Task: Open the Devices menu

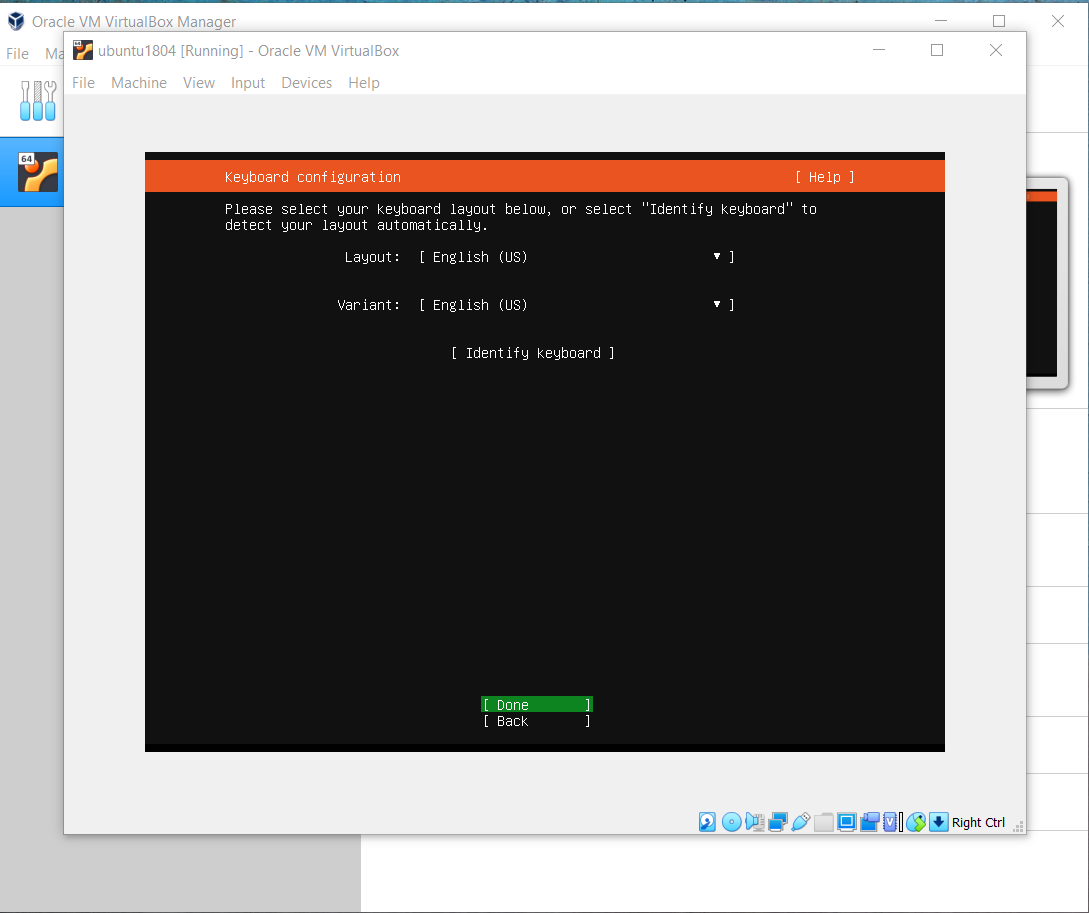Action: click(306, 83)
